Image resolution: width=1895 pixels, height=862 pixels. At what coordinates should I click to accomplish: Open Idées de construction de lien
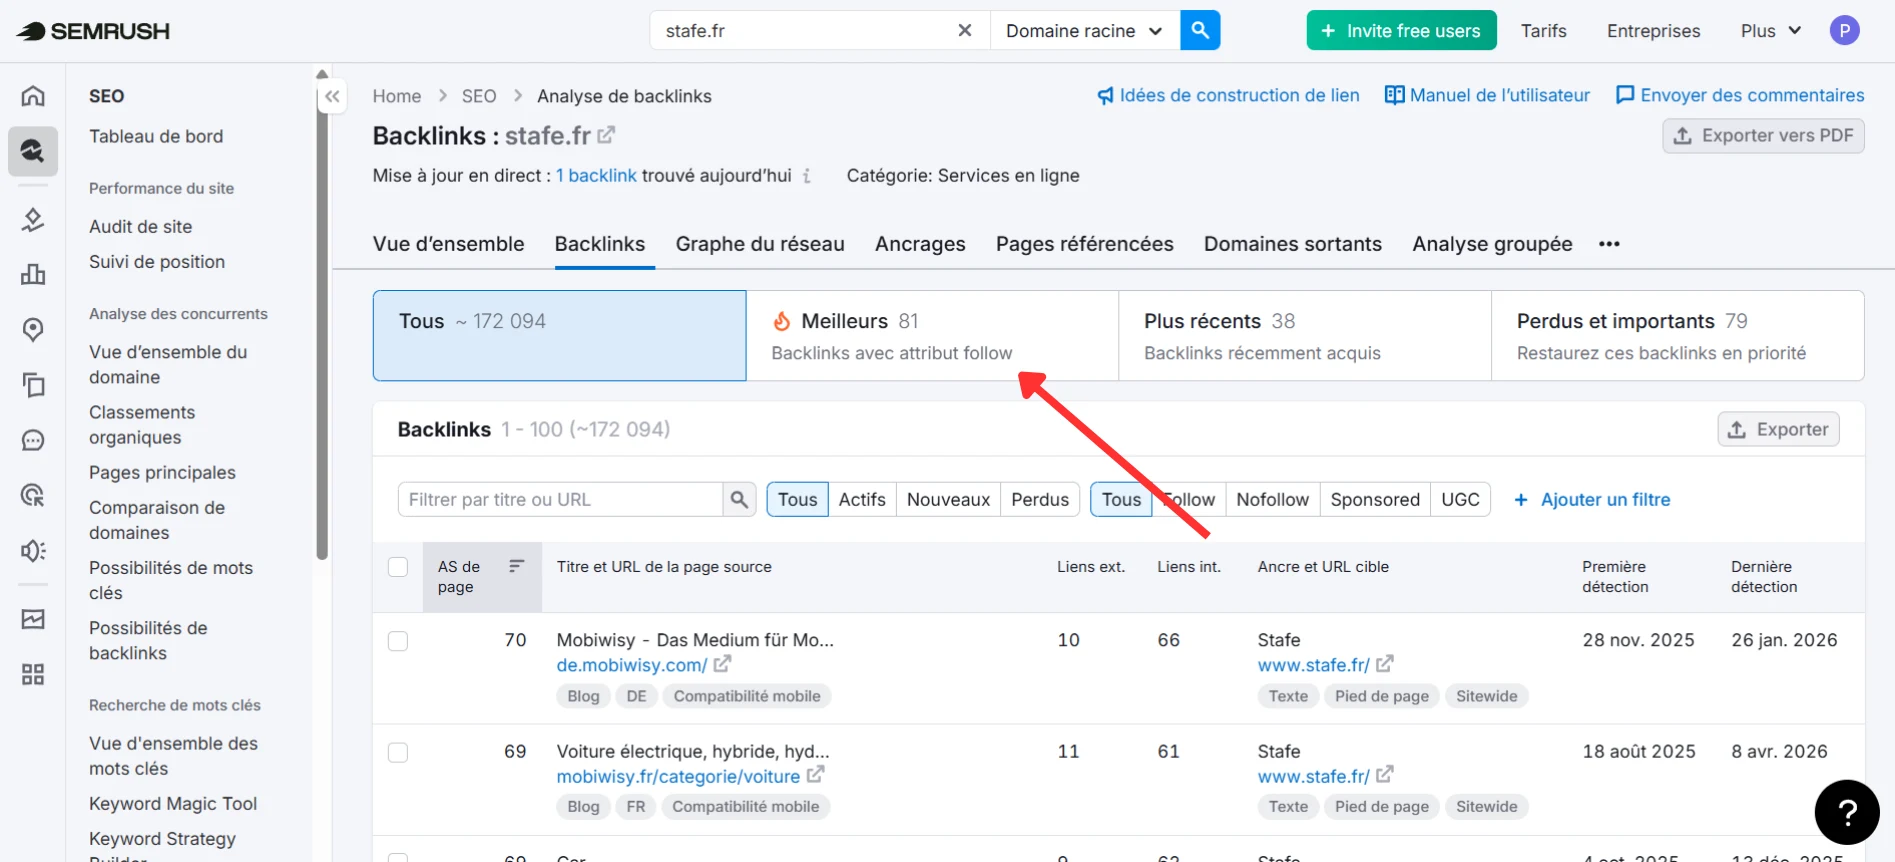[1228, 95]
